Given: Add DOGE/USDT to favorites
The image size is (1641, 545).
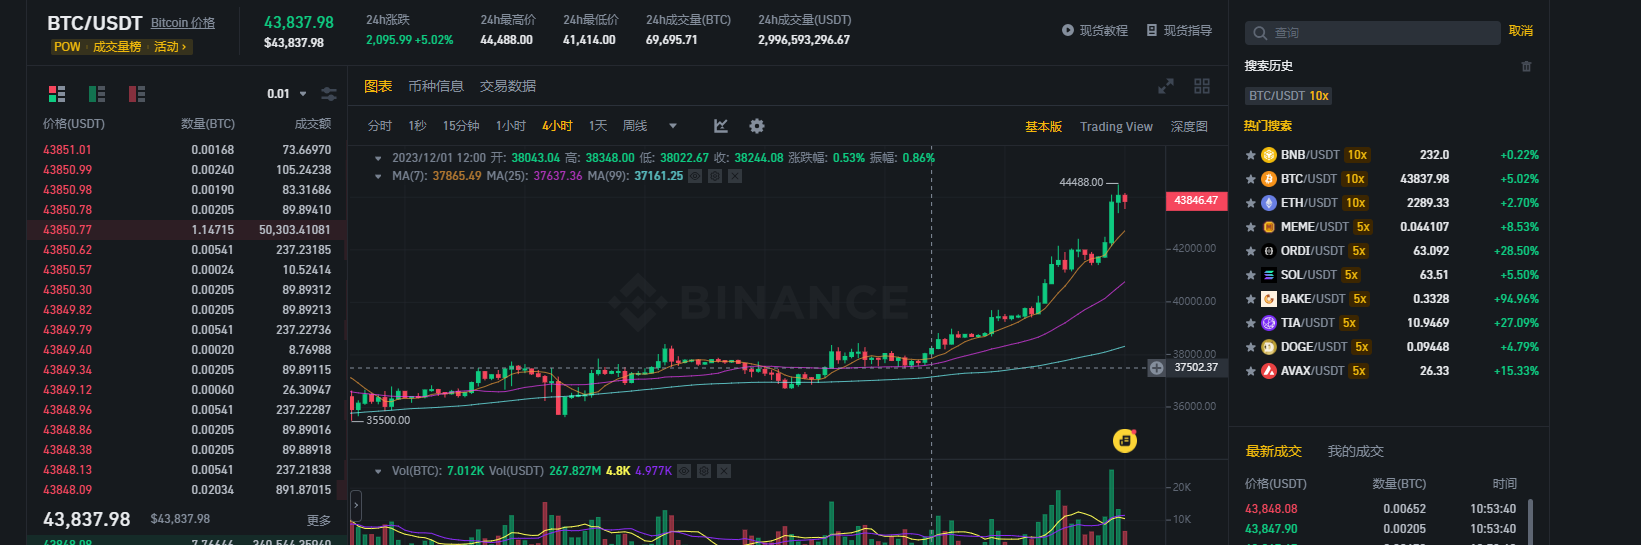Looking at the screenshot, I should [x=1250, y=347].
